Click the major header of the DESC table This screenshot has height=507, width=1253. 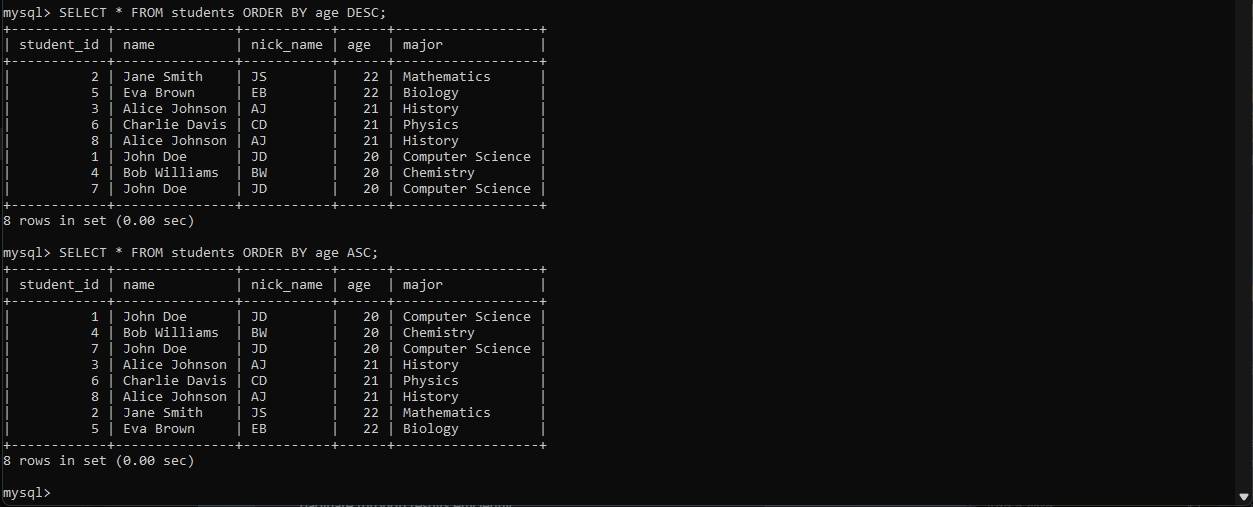422,45
